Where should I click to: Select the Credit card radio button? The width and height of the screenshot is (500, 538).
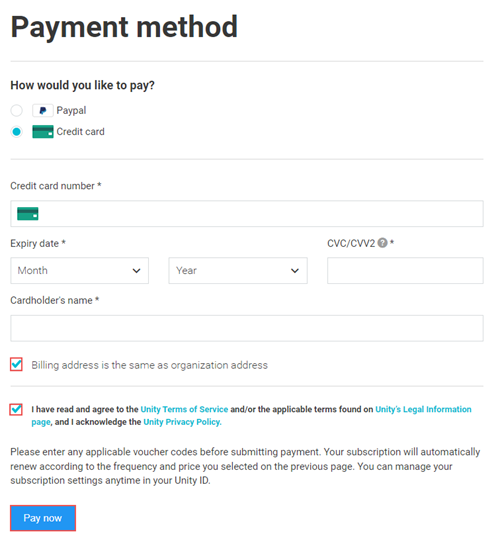coord(16,132)
